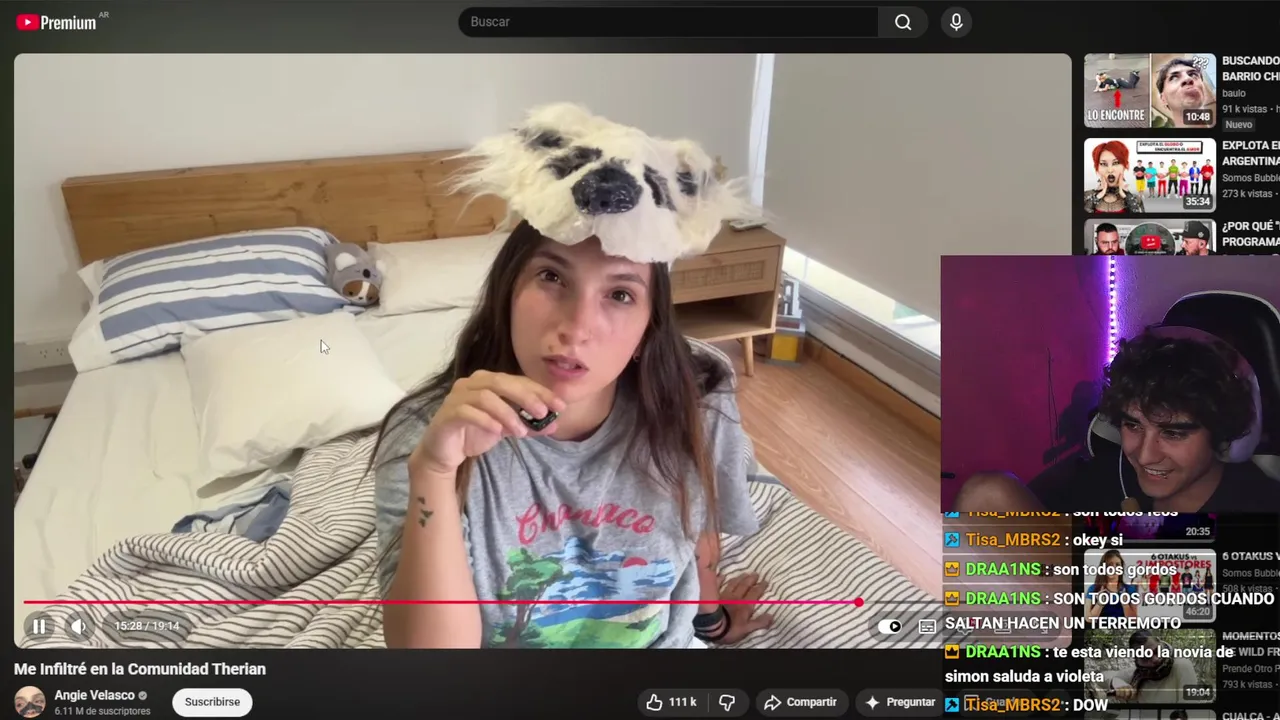This screenshot has width=1280, height=720.
Task: Open the 19:04 MOMENTOS video thumbnail
Action: pyautogui.click(x=1150, y=666)
